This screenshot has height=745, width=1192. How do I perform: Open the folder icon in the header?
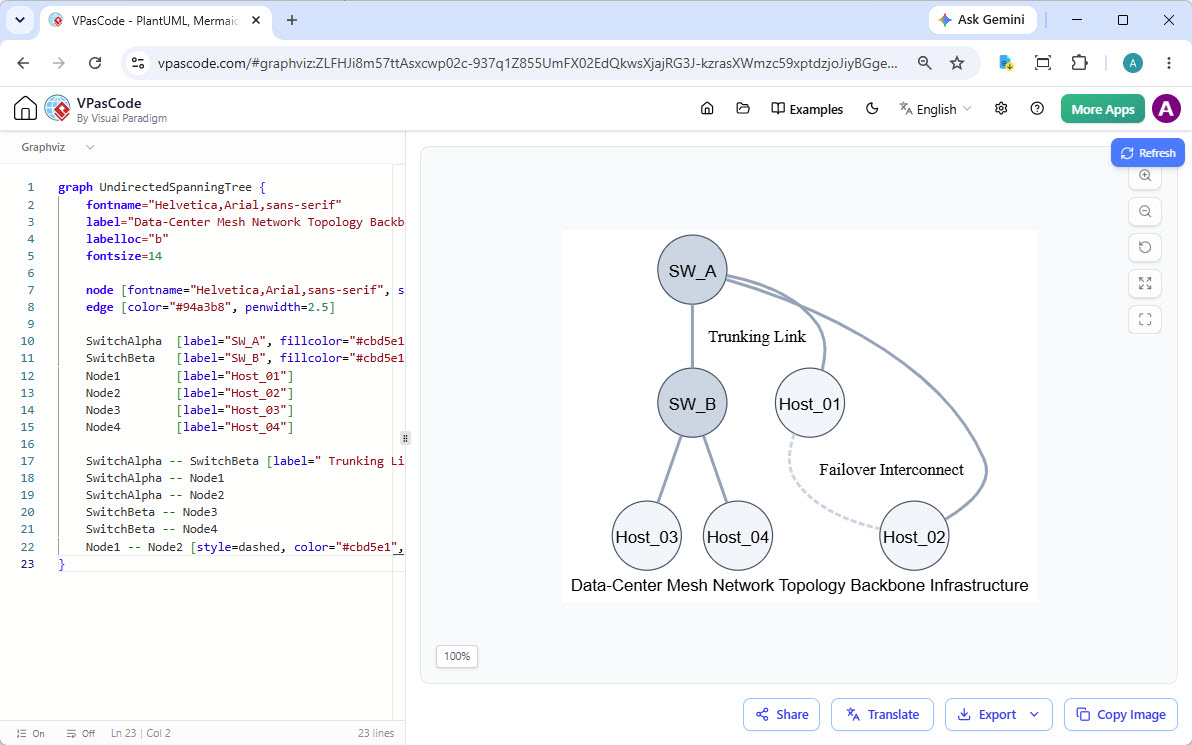tap(743, 109)
